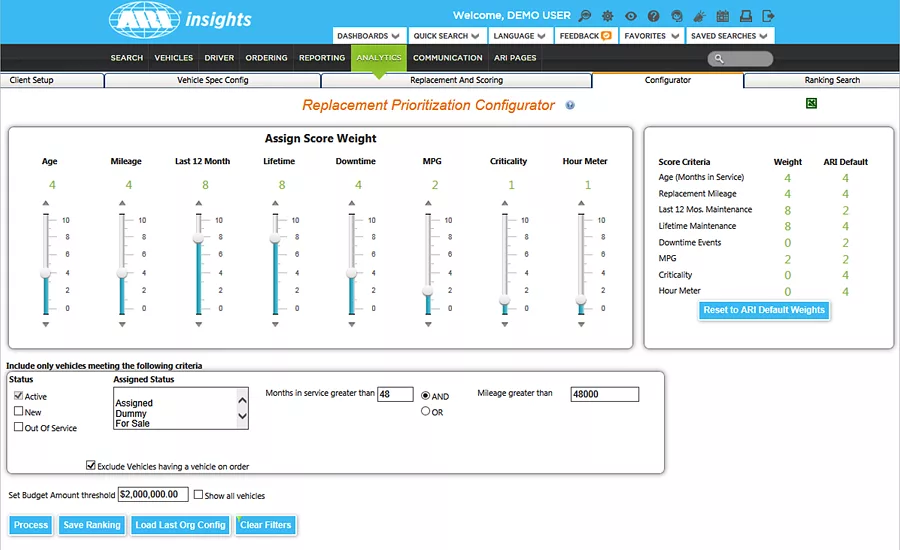Click help icon next to Configurator title
The height and width of the screenshot is (550, 900).
click(x=569, y=105)
